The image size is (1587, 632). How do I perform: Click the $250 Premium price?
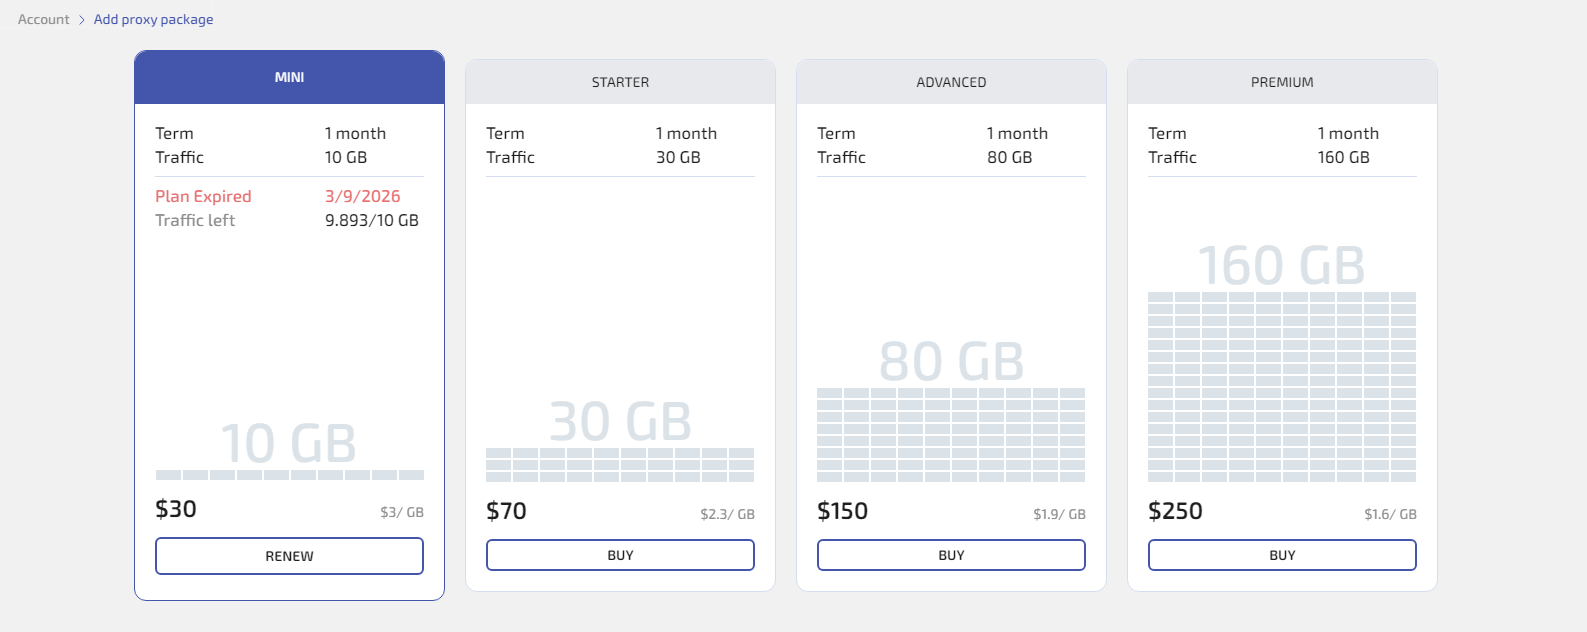(x=1175, y=511)
